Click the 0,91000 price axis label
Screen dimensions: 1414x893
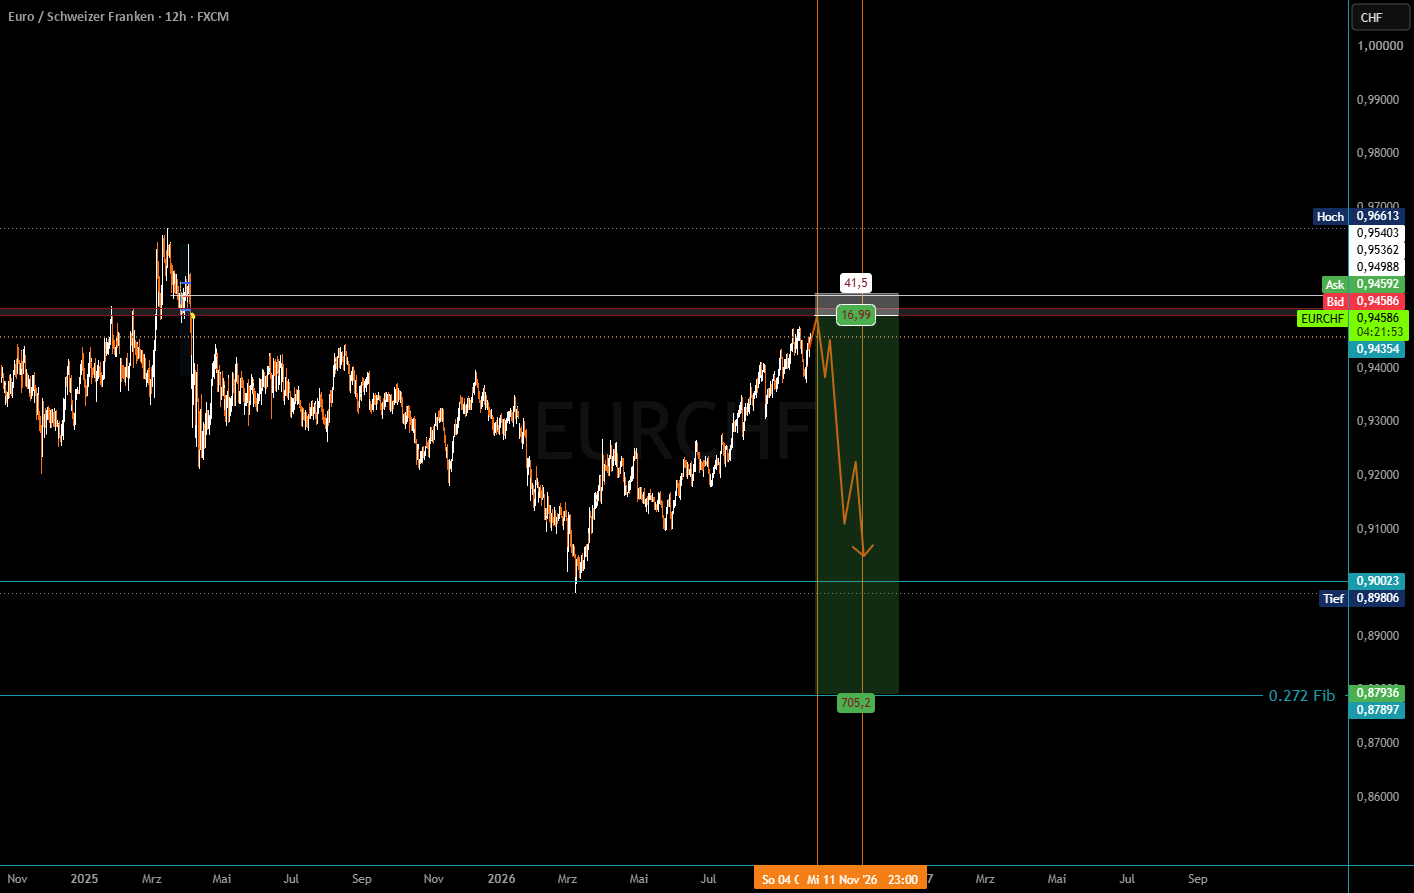1378,529
